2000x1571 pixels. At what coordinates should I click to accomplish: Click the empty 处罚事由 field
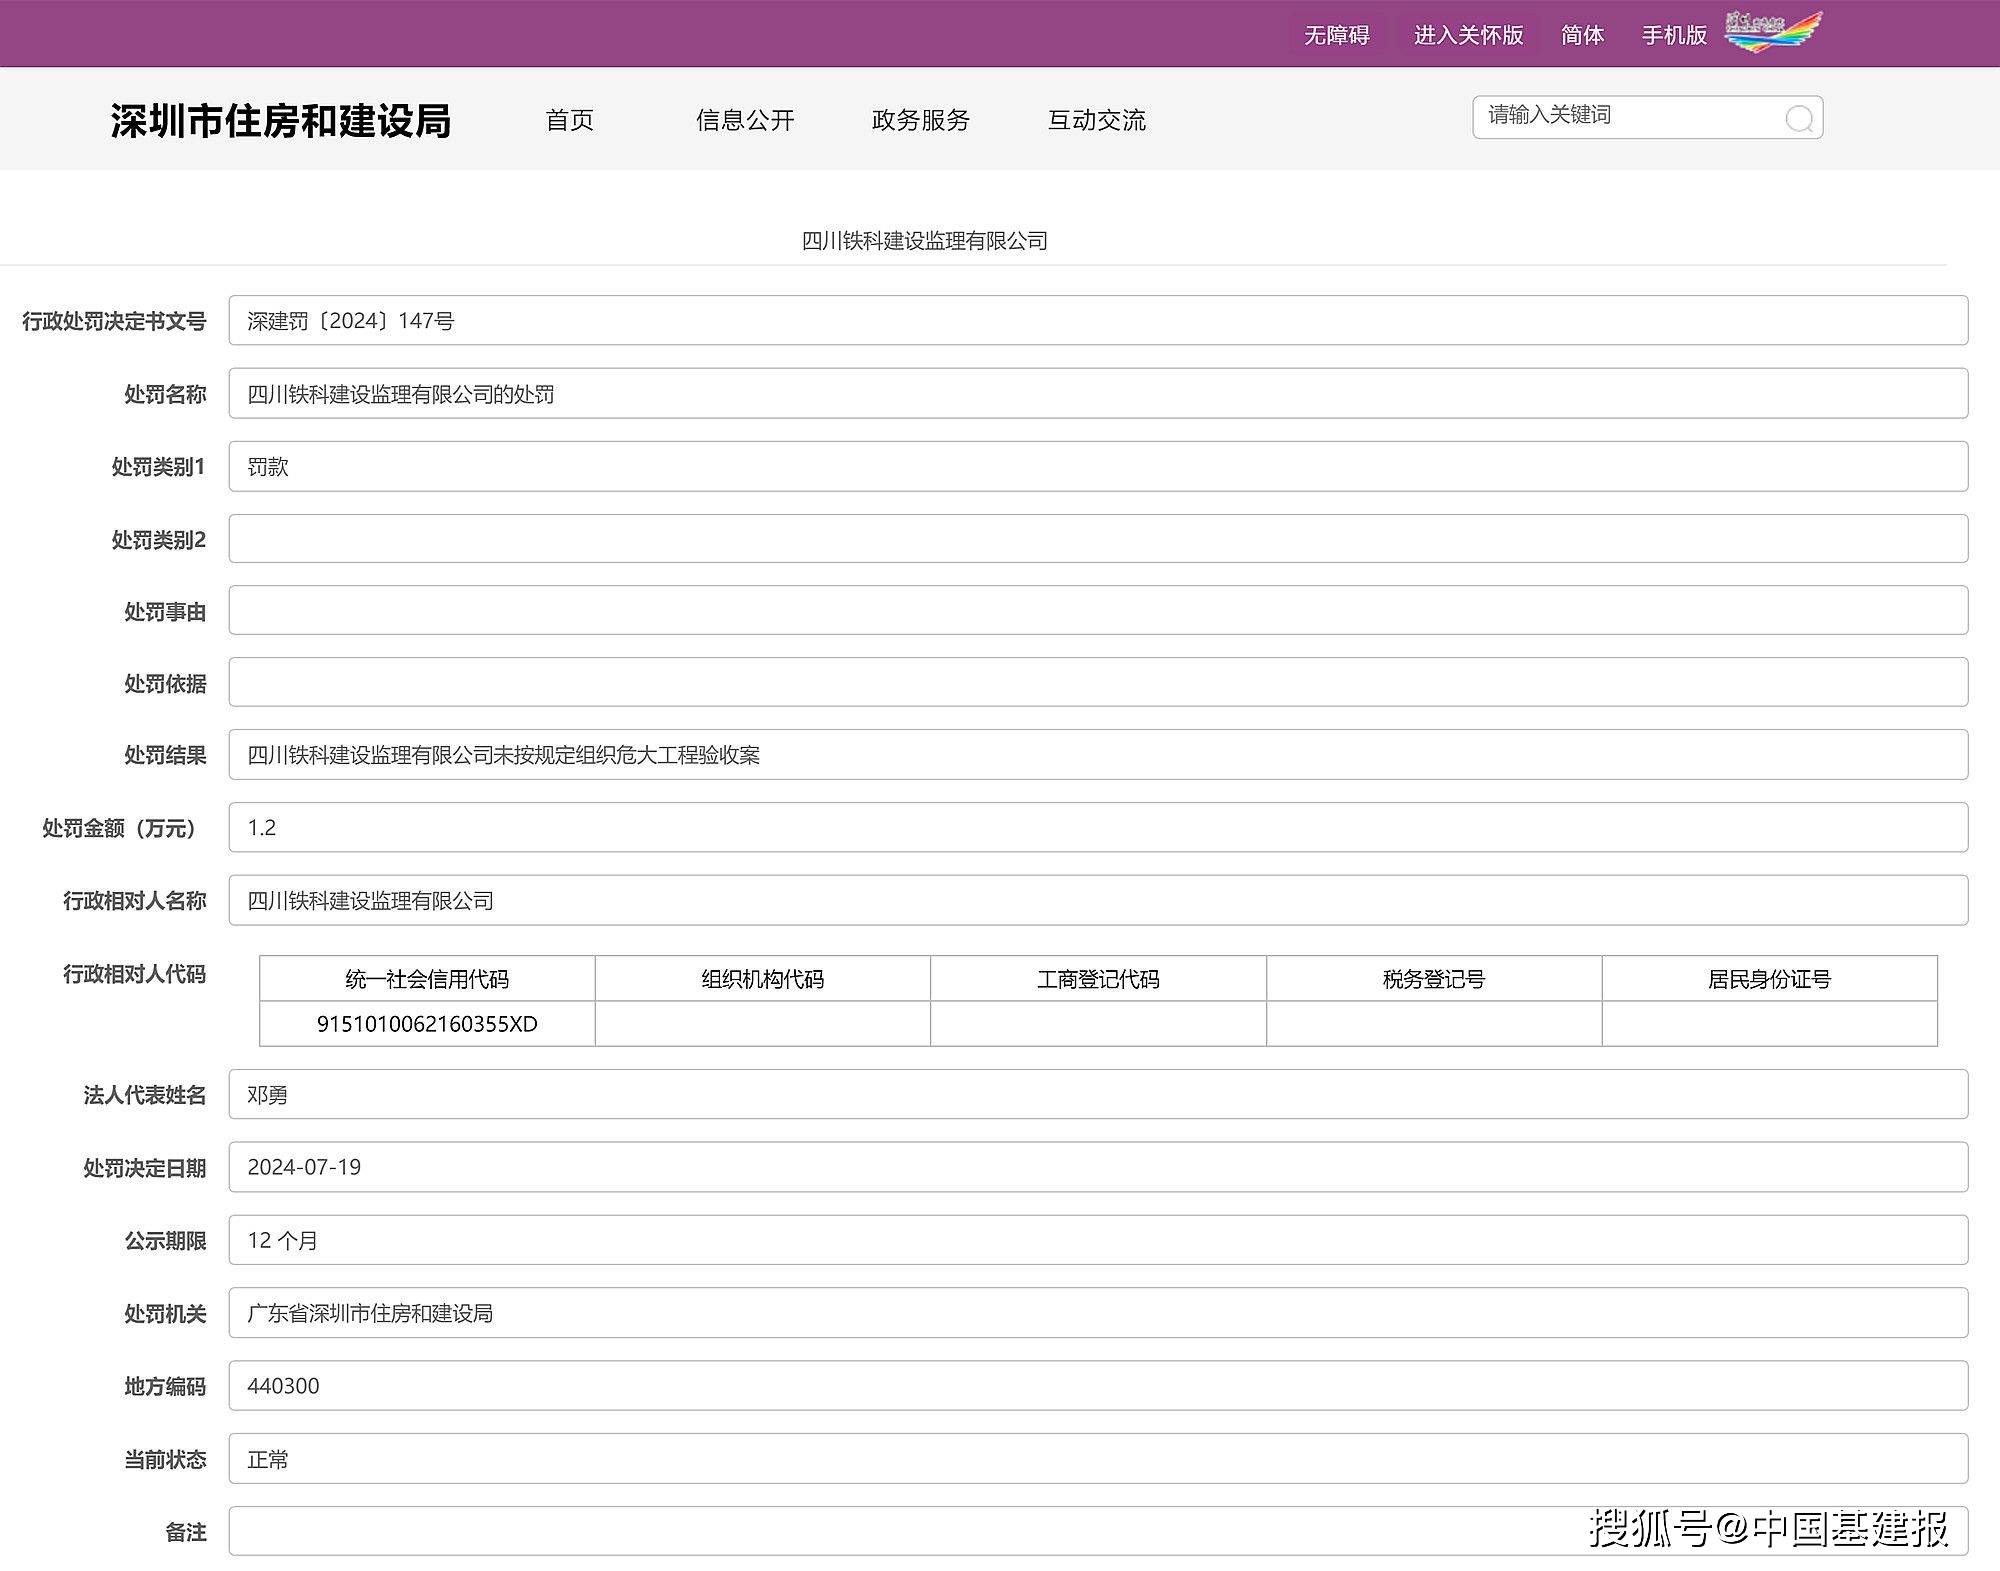[1098, 610]
